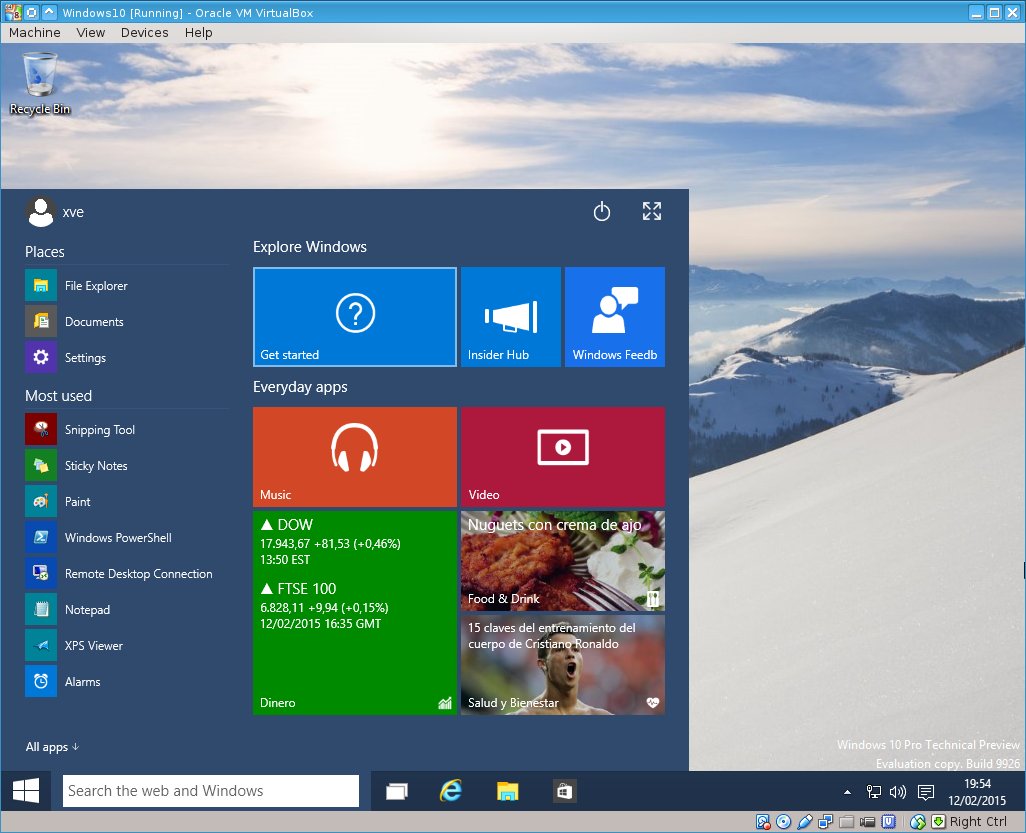Open the Get started tile

pos(355,317)
